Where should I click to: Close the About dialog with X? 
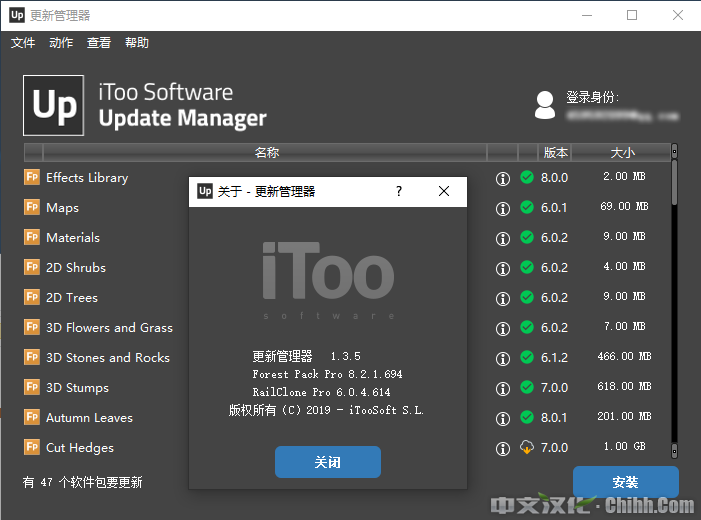tap(444, 191)
